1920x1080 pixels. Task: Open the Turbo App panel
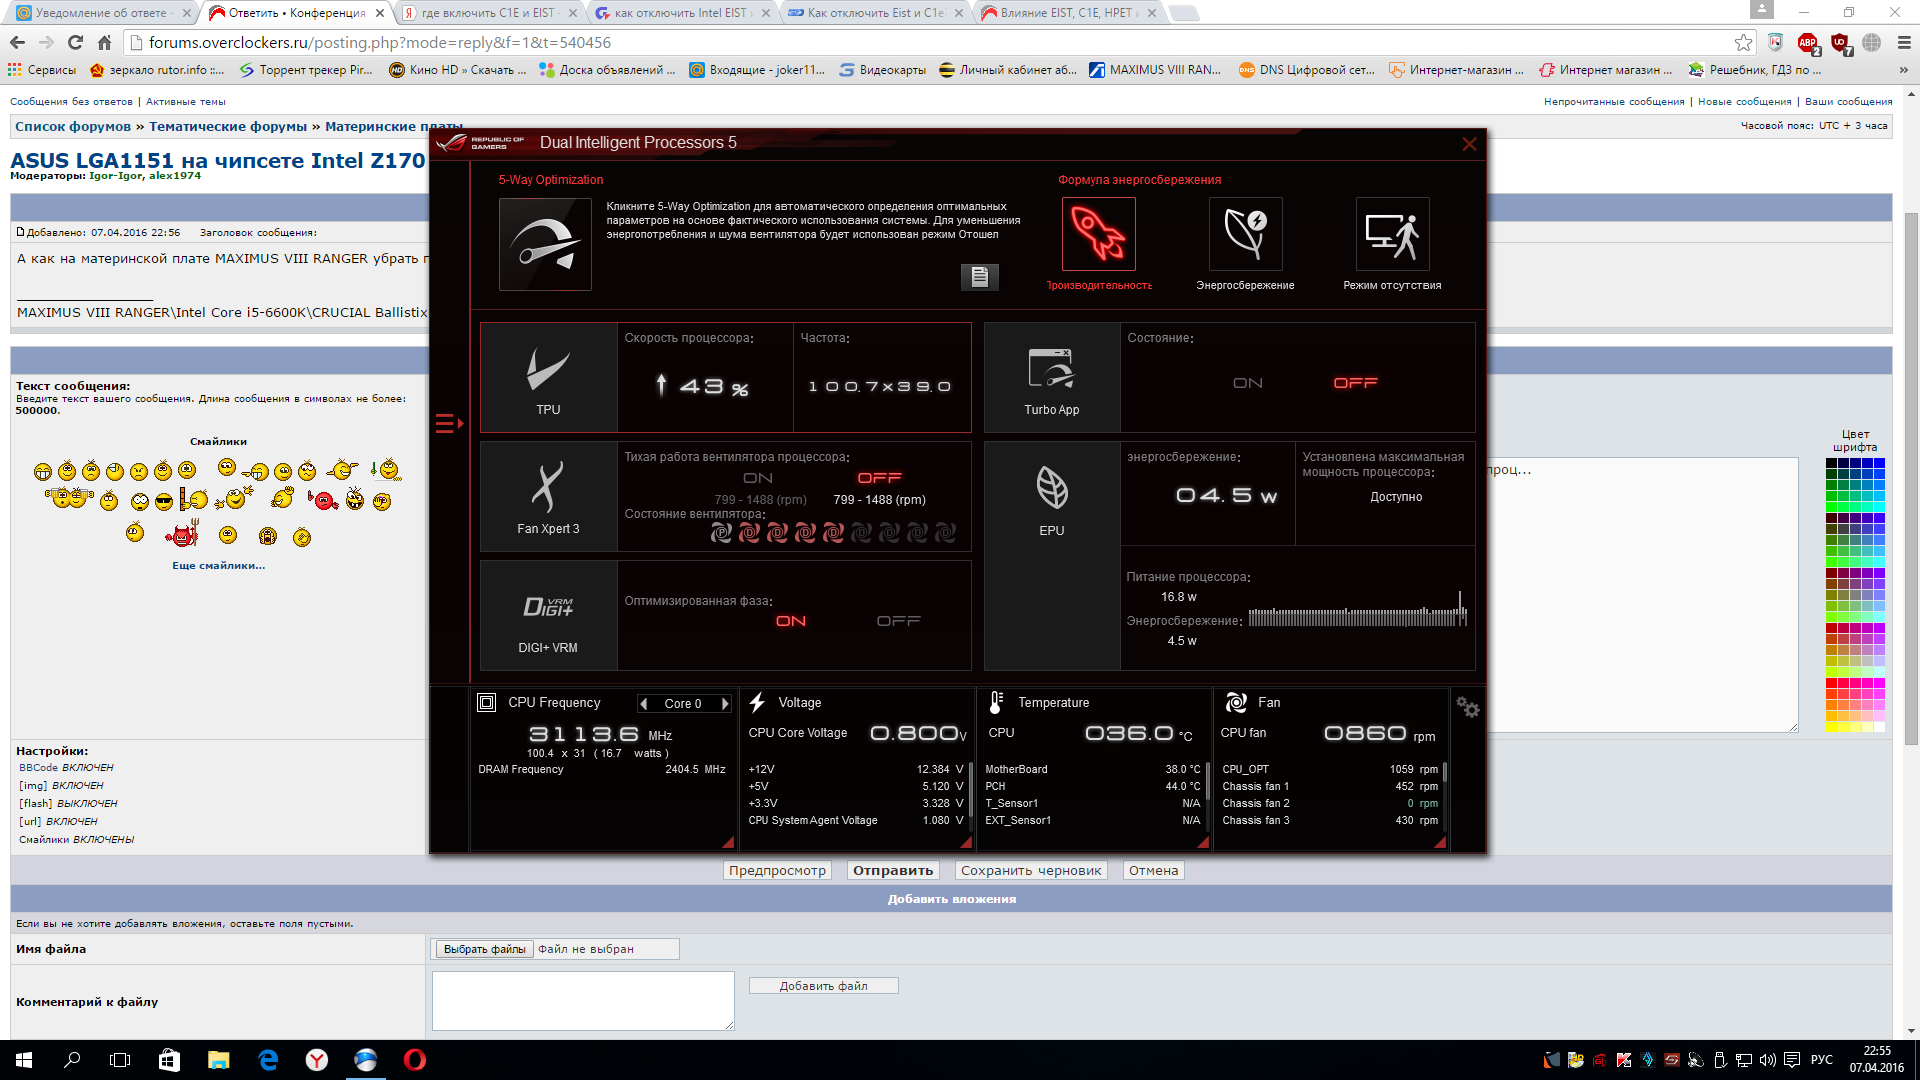pyautogui.click(x=1051, y=378)
